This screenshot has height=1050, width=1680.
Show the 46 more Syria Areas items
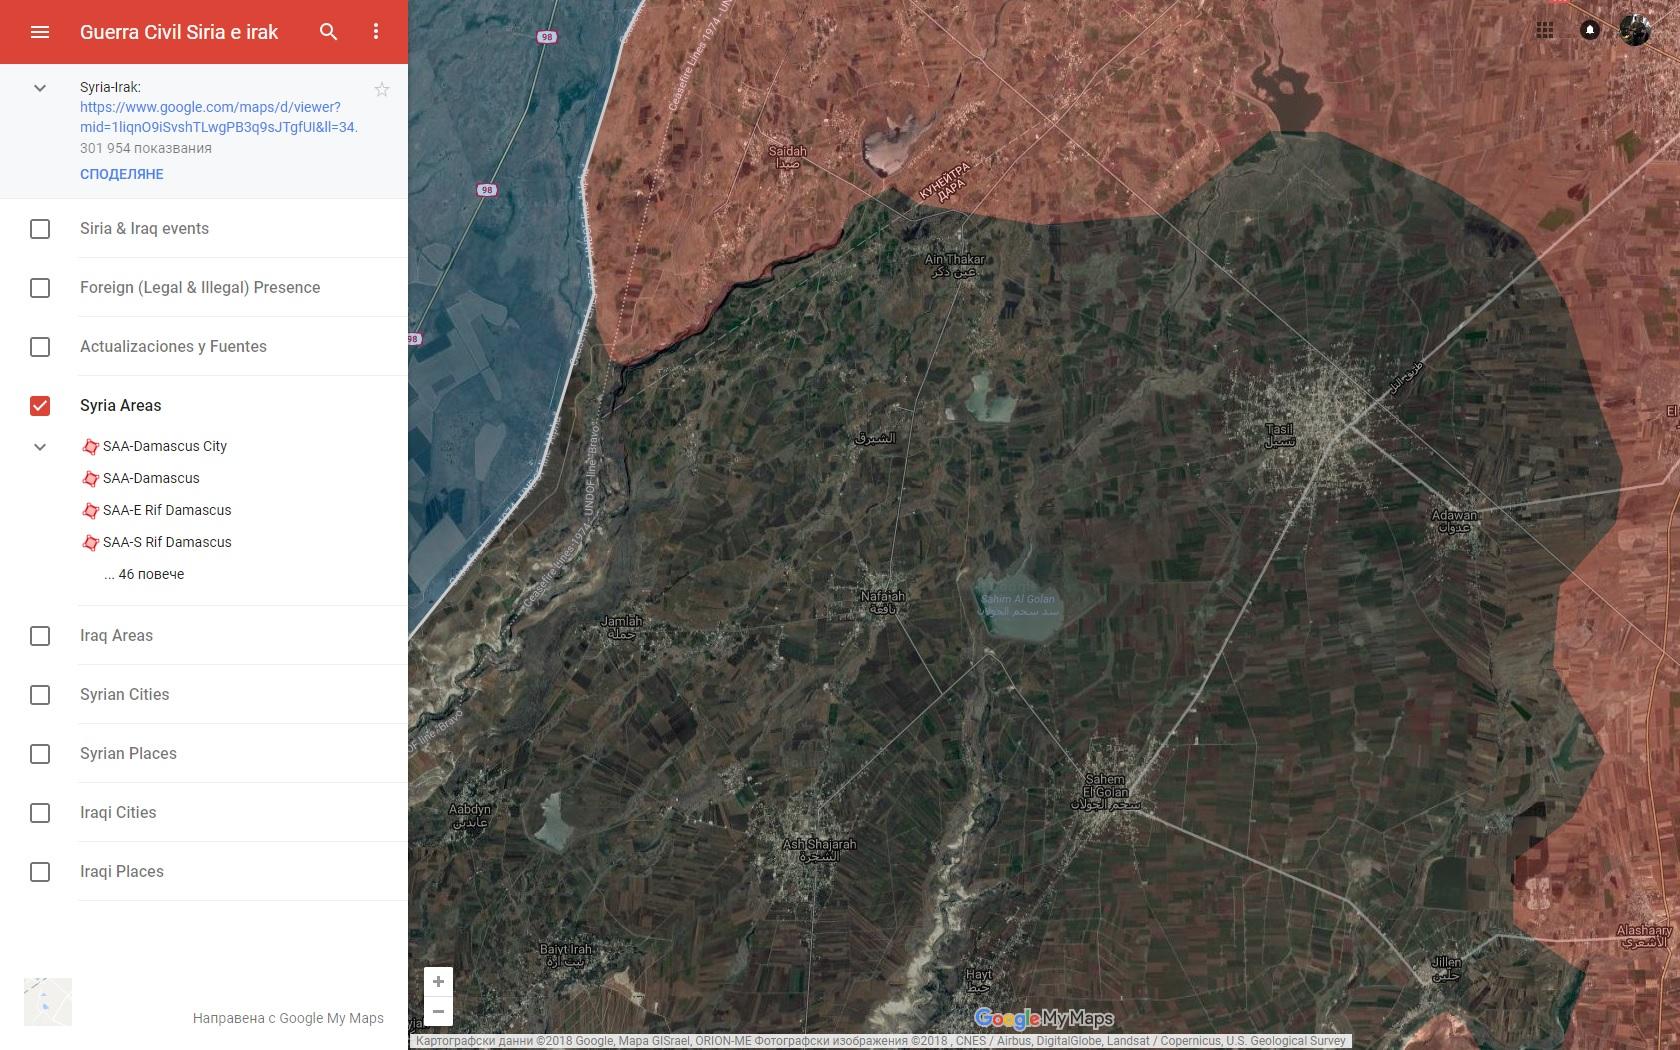click(x=144, y=574)
